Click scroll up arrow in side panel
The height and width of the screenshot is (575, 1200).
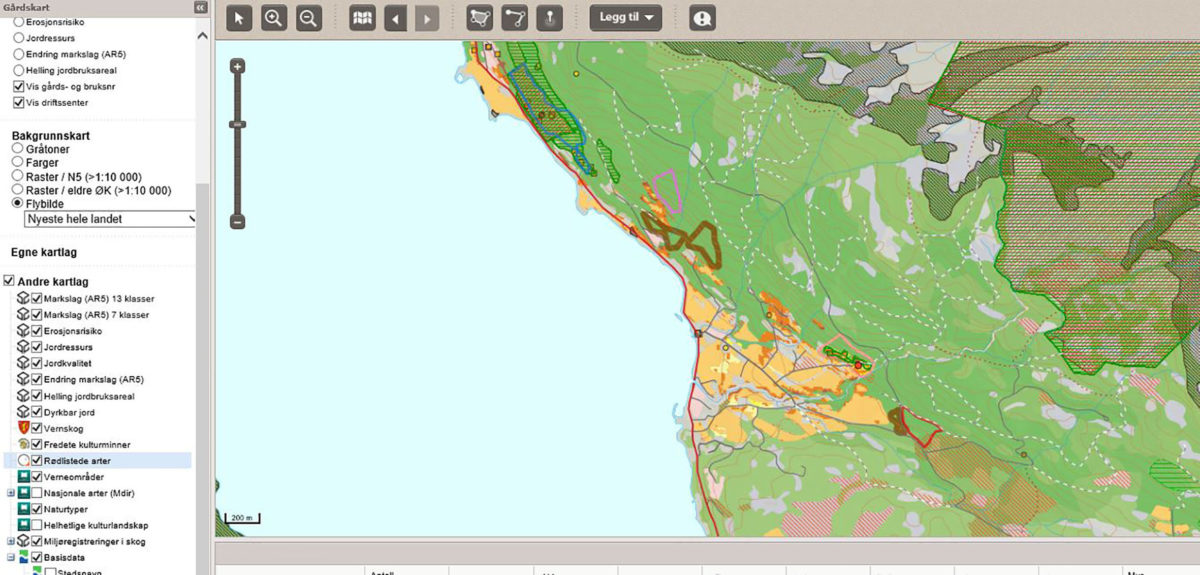pyautogui.click(x=203, y=35)
